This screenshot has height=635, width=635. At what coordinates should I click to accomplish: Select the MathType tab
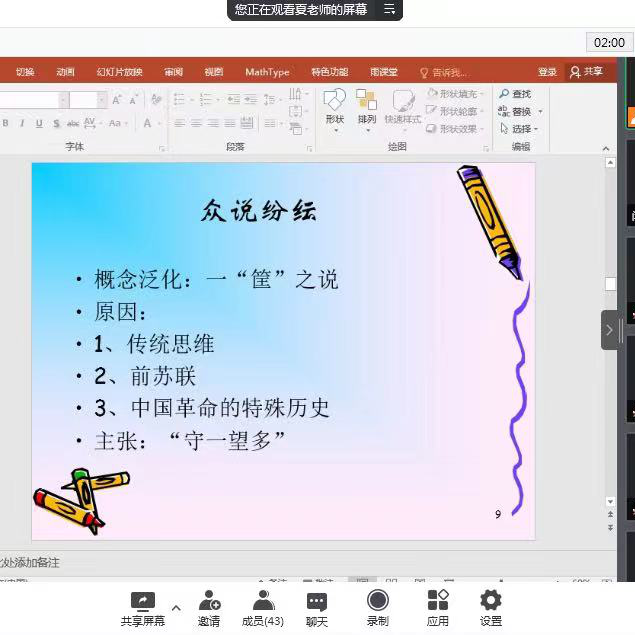[x=267, y=72]
